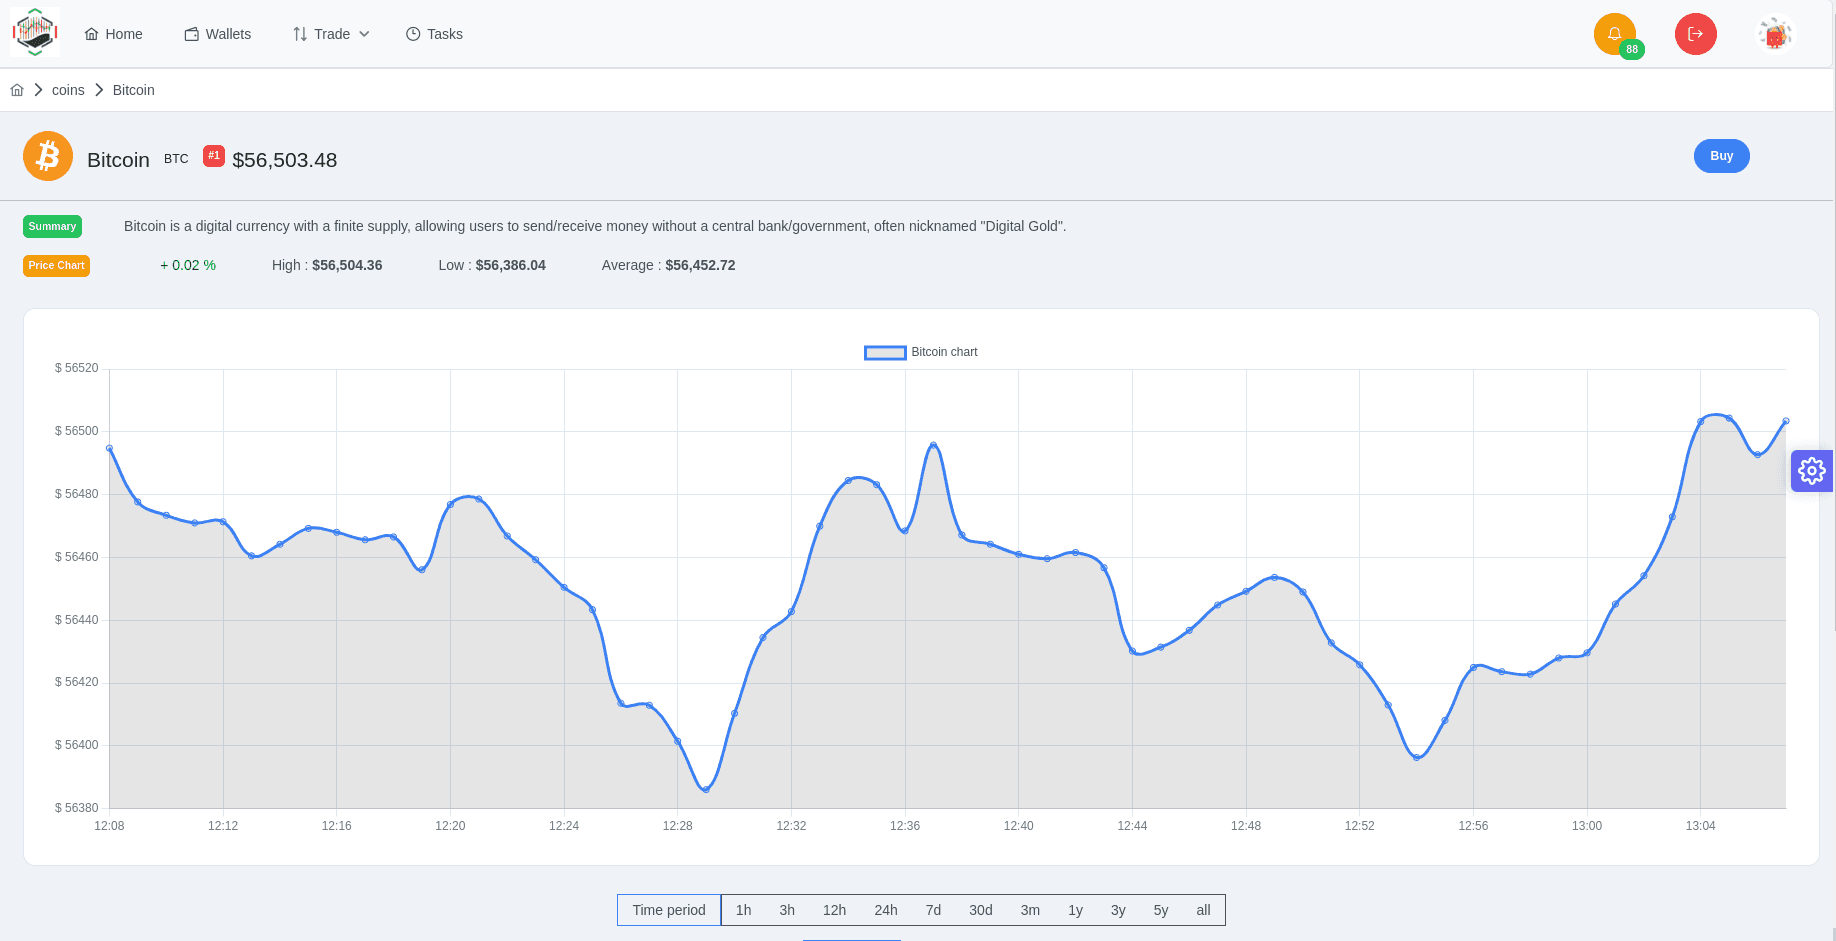Viewport: 1836px width, 941px height.
Task: Click the clock icon next to Tasks
Action: pos(413,34)
